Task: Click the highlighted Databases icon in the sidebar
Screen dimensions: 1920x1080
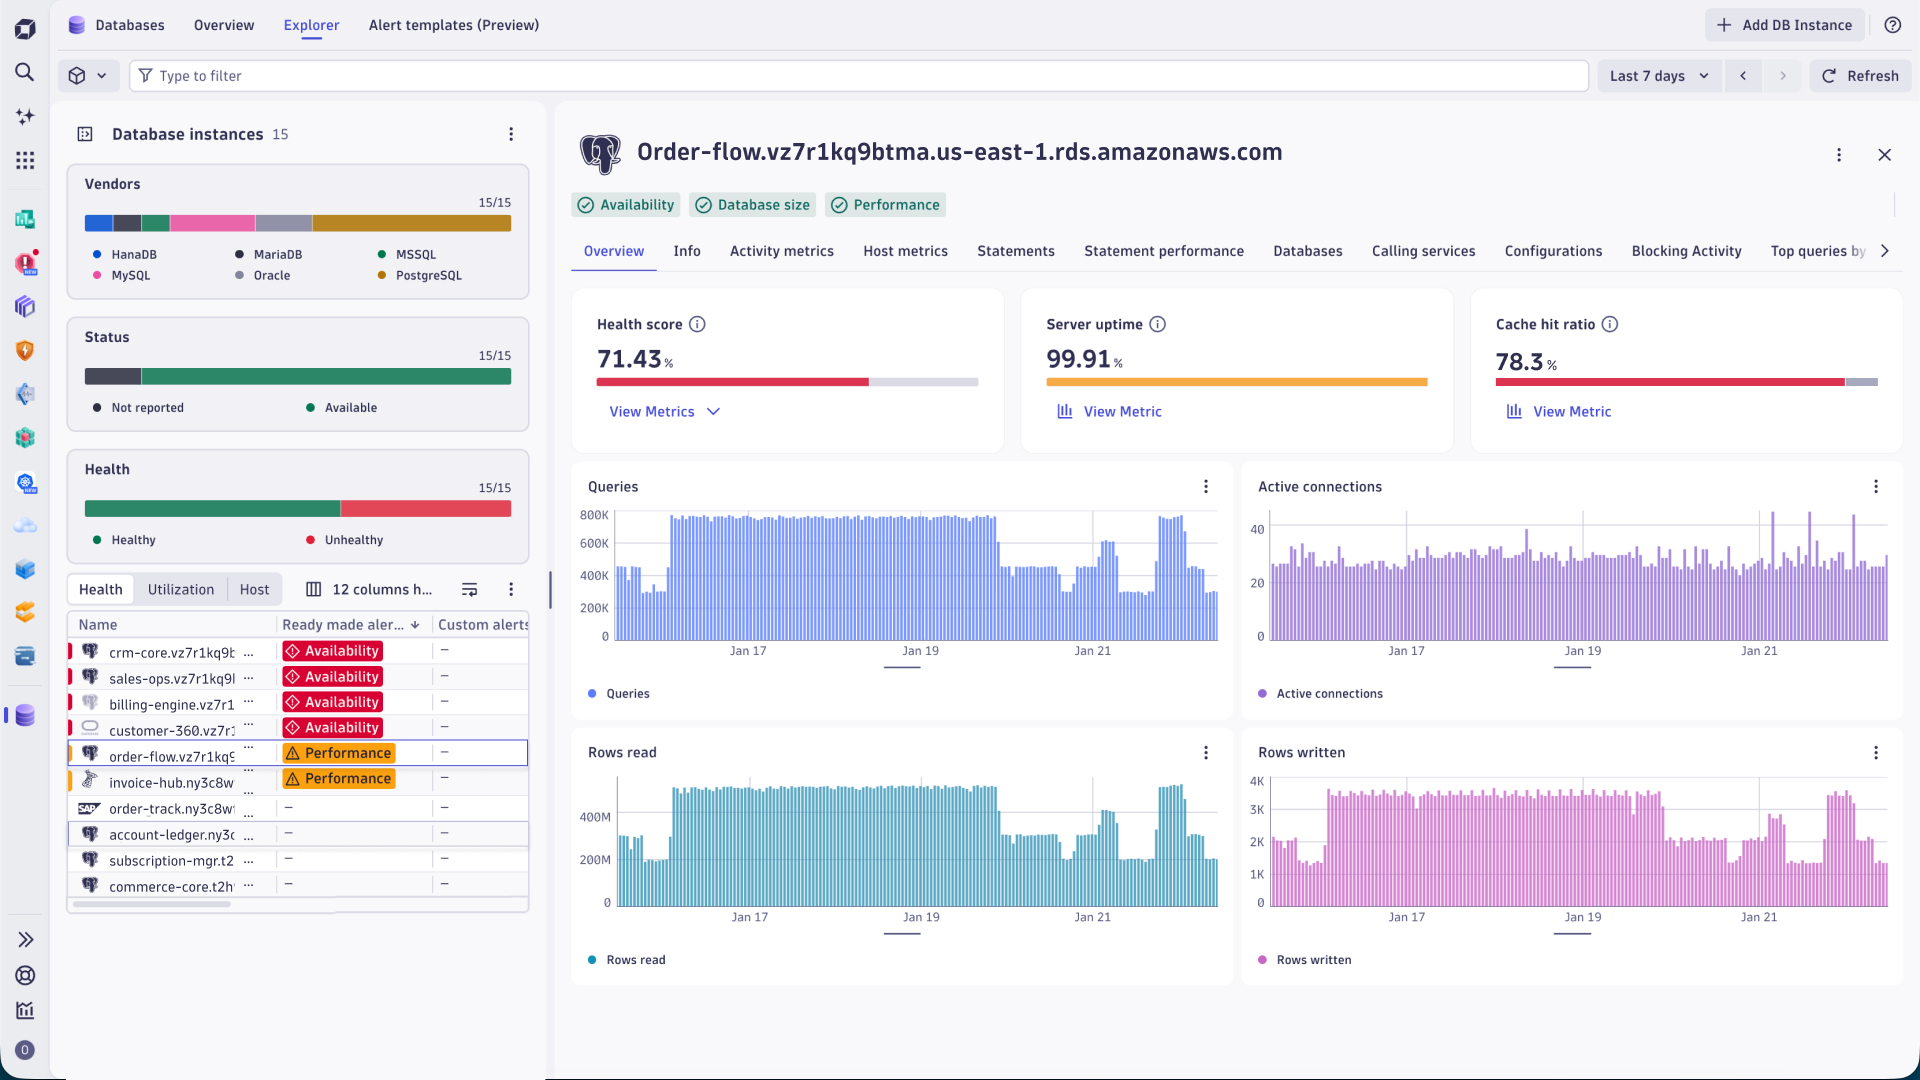Action: click(25, 716)
